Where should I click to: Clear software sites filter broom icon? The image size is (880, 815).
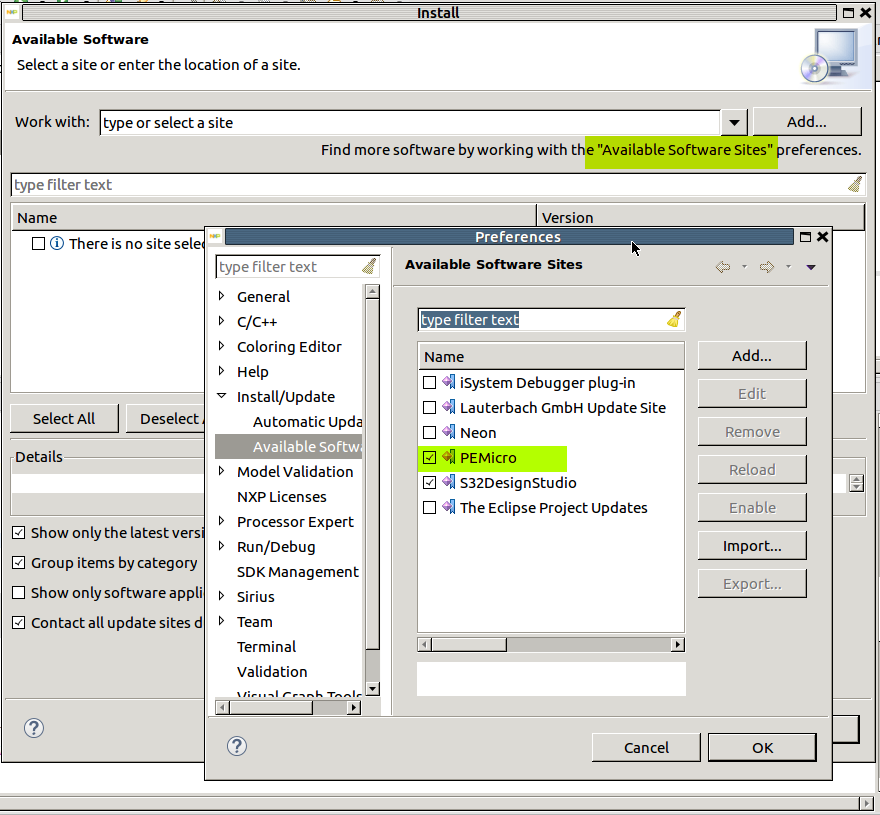pyautogui.click(x=674, y=319)
